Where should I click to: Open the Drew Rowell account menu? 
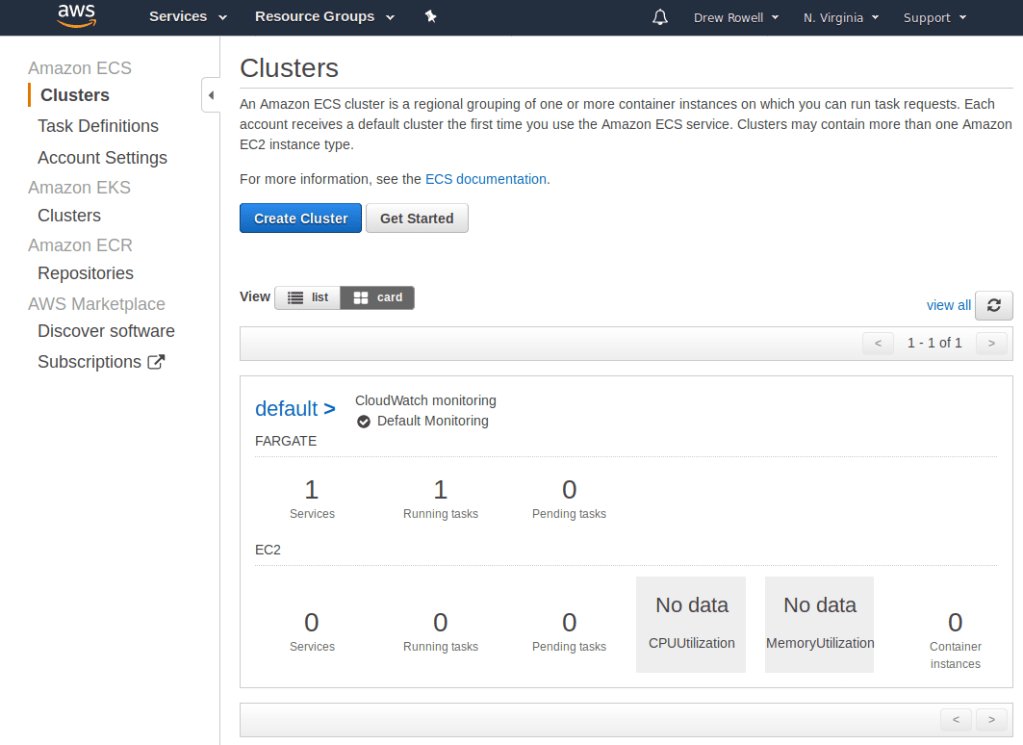click(736, 17)
